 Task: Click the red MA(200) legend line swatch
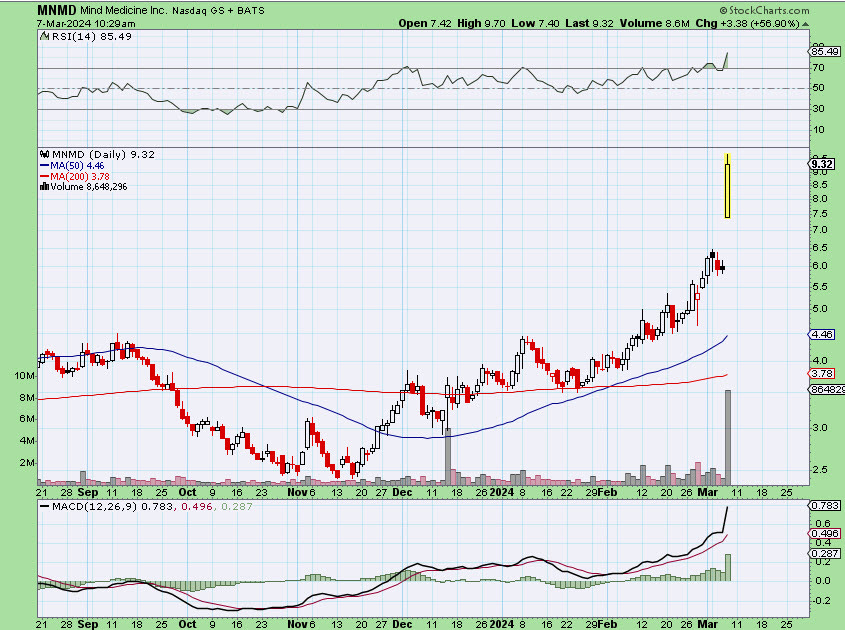45,177
